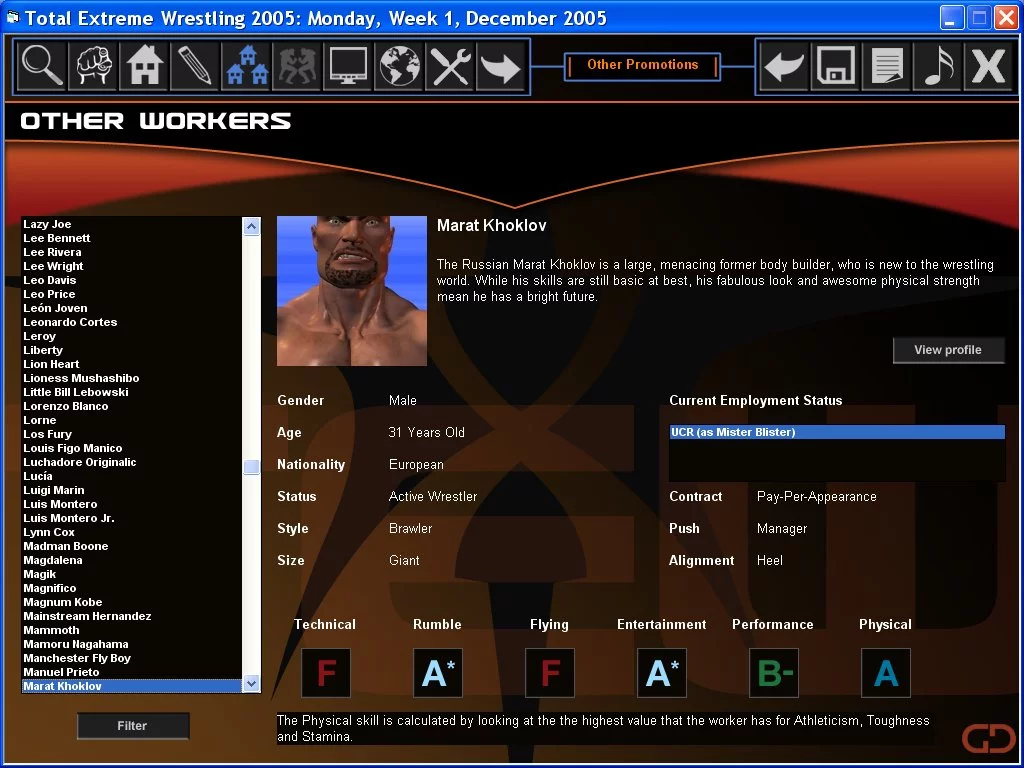Open the pencil edit icon
1024x768 pixels.
tap(195, 65)
